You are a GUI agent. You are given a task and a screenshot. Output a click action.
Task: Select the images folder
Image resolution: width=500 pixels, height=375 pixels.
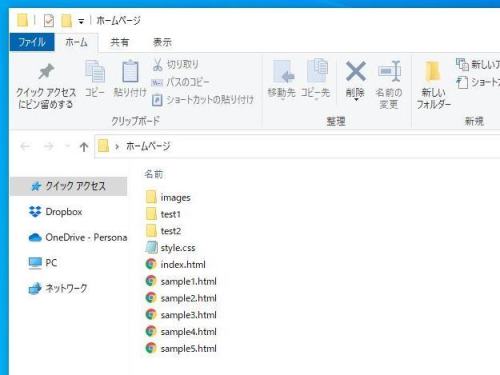click(x=168, y=197)
